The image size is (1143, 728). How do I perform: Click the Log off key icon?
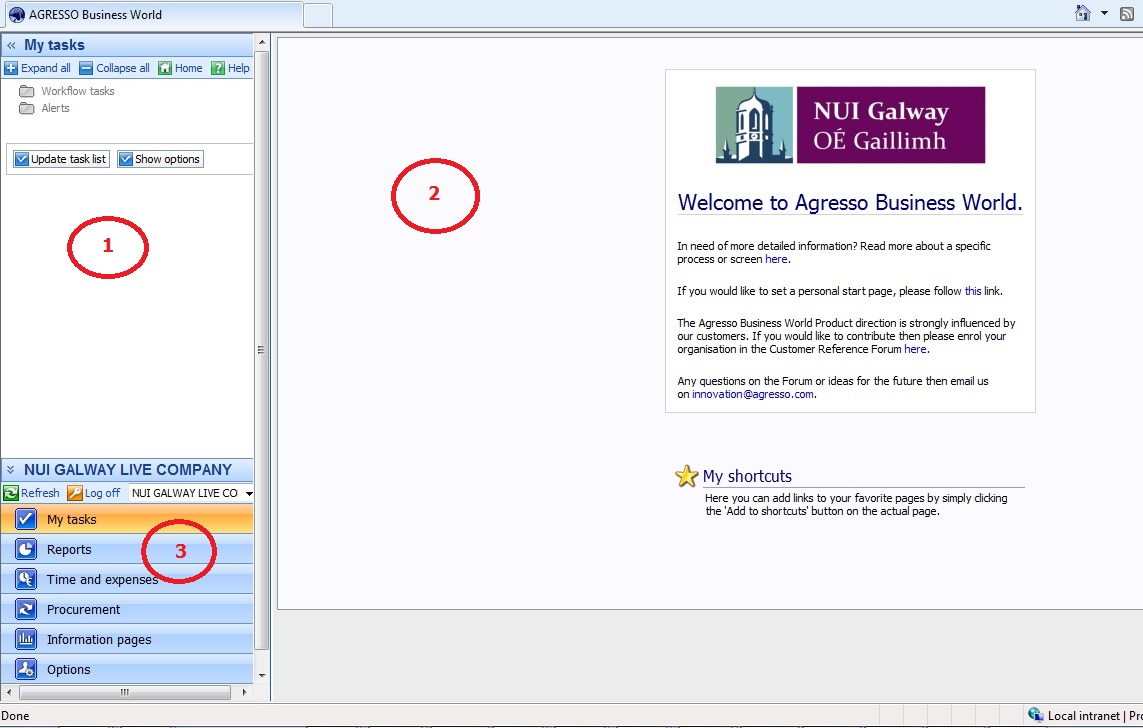point(74,493)
